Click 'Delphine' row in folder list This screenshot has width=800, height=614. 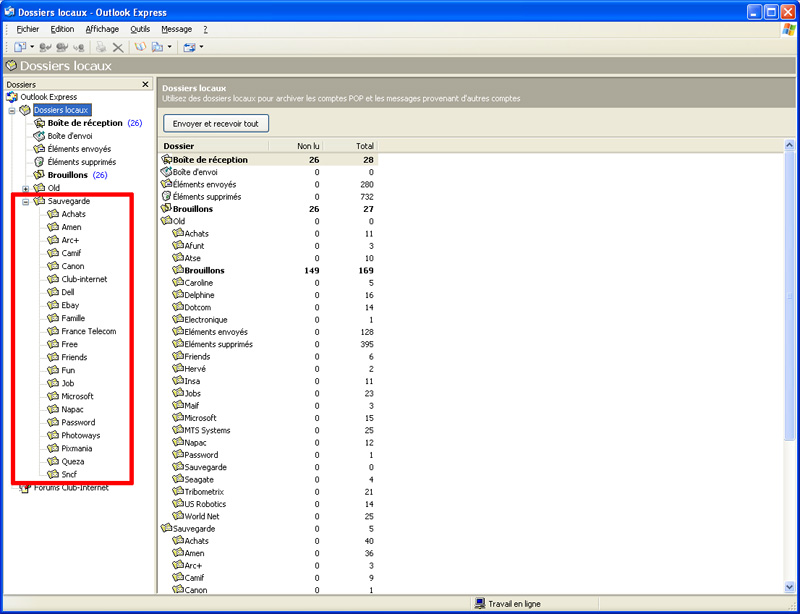(x=268, y=295)
